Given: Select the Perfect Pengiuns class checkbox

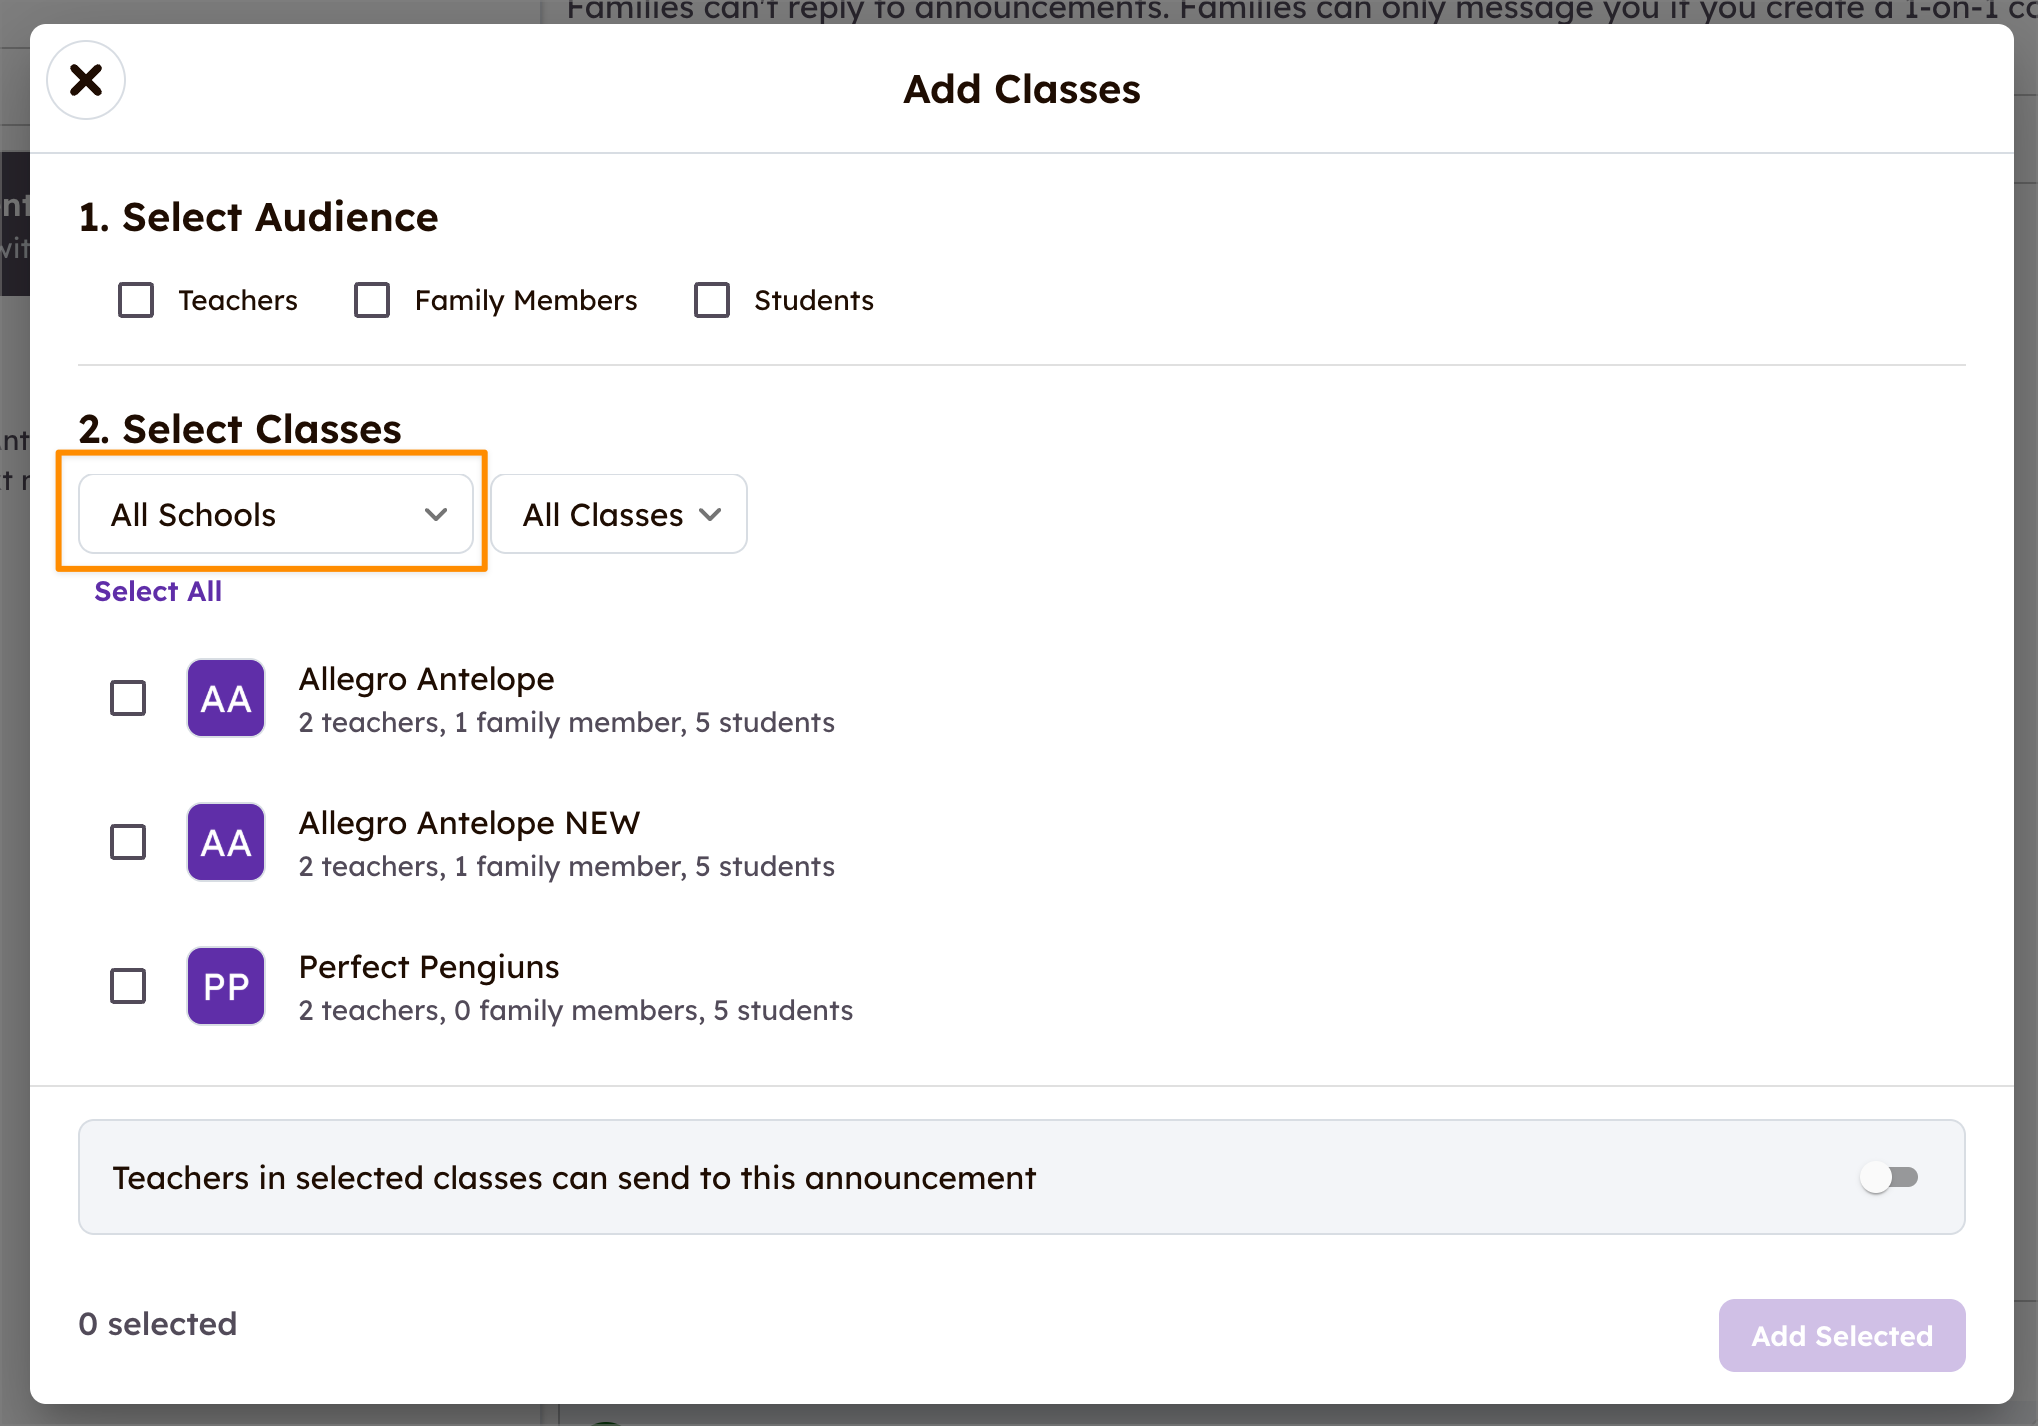Looking at the screenshot, I should click(x=127, y=985).
